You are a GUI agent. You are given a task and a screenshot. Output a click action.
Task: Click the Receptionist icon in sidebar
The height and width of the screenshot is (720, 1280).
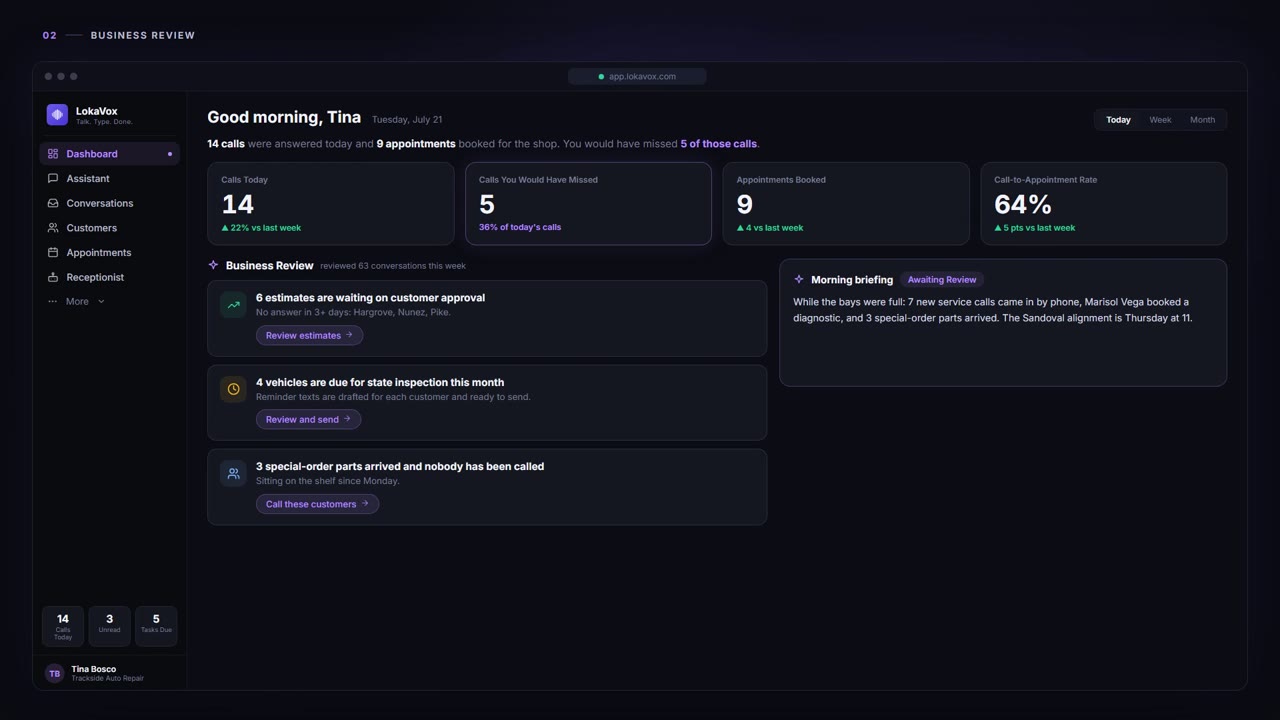[53, 277]
